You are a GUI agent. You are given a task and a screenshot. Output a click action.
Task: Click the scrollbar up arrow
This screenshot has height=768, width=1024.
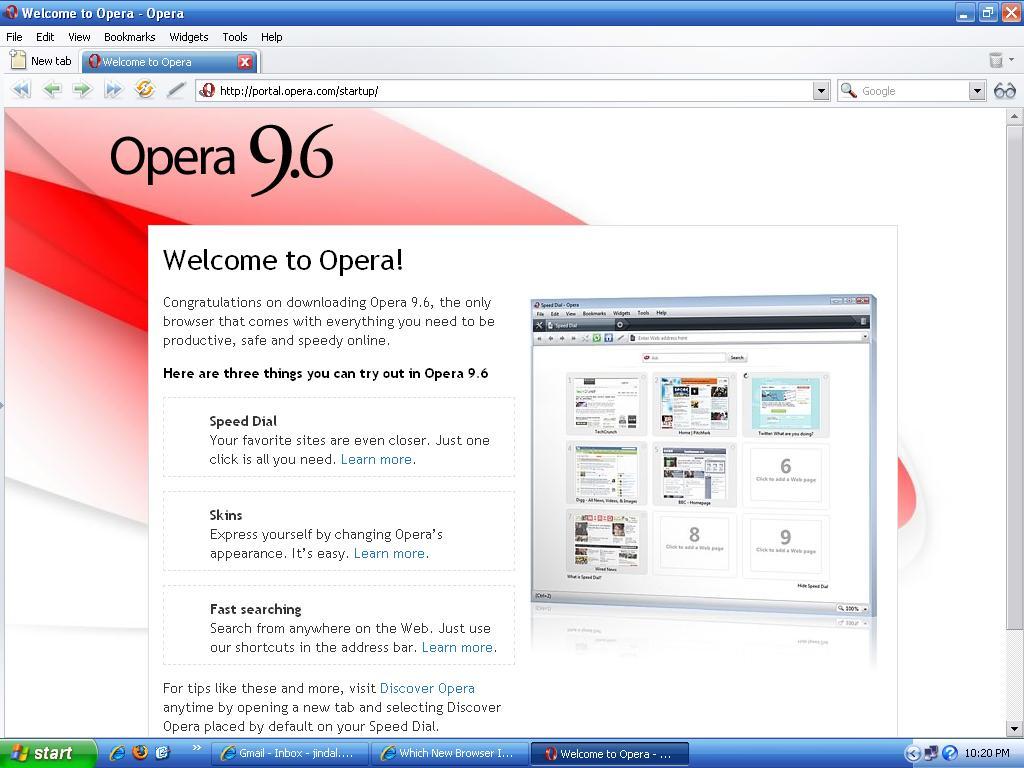tap(1014, 117)
